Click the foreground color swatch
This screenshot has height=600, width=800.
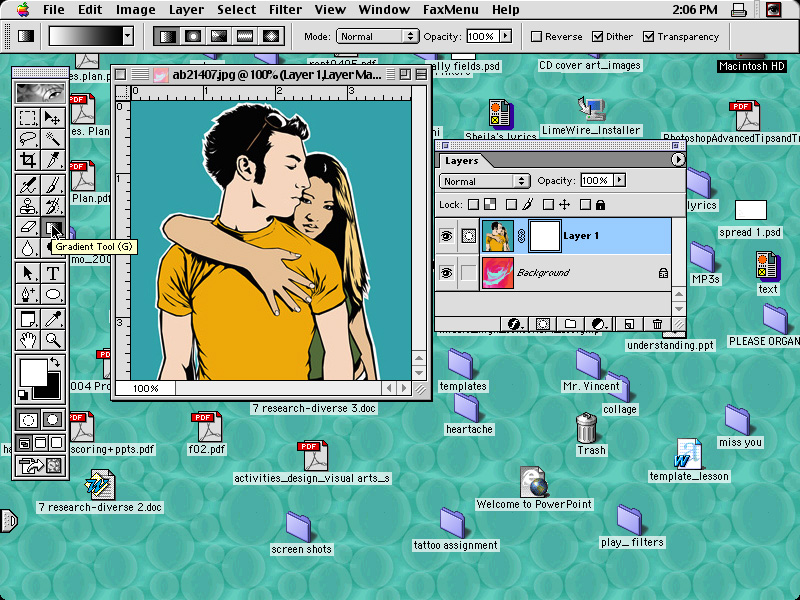tap(33, 372)
